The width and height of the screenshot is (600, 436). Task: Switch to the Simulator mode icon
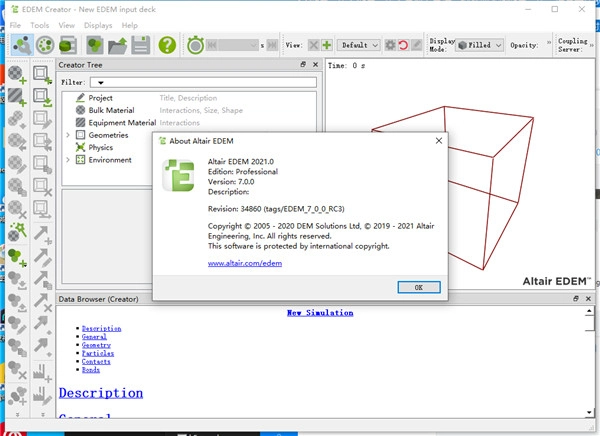point(45,45)
